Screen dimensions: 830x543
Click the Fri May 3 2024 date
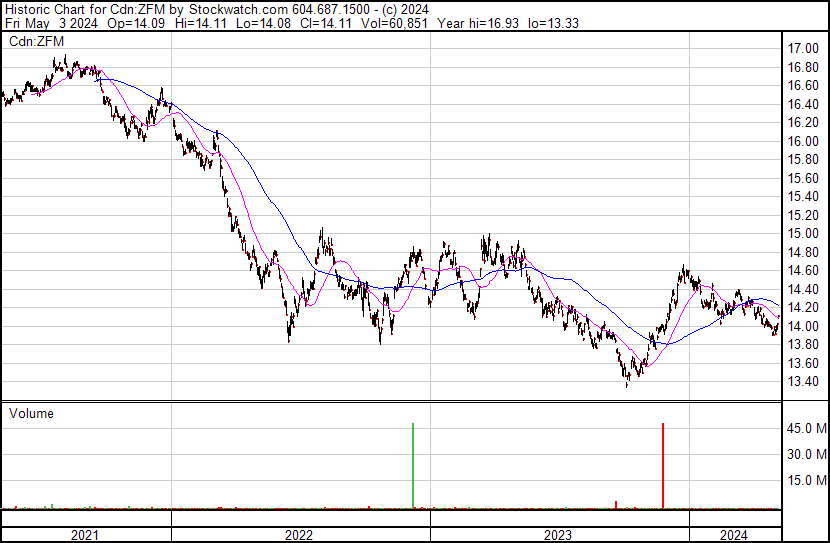51,23
